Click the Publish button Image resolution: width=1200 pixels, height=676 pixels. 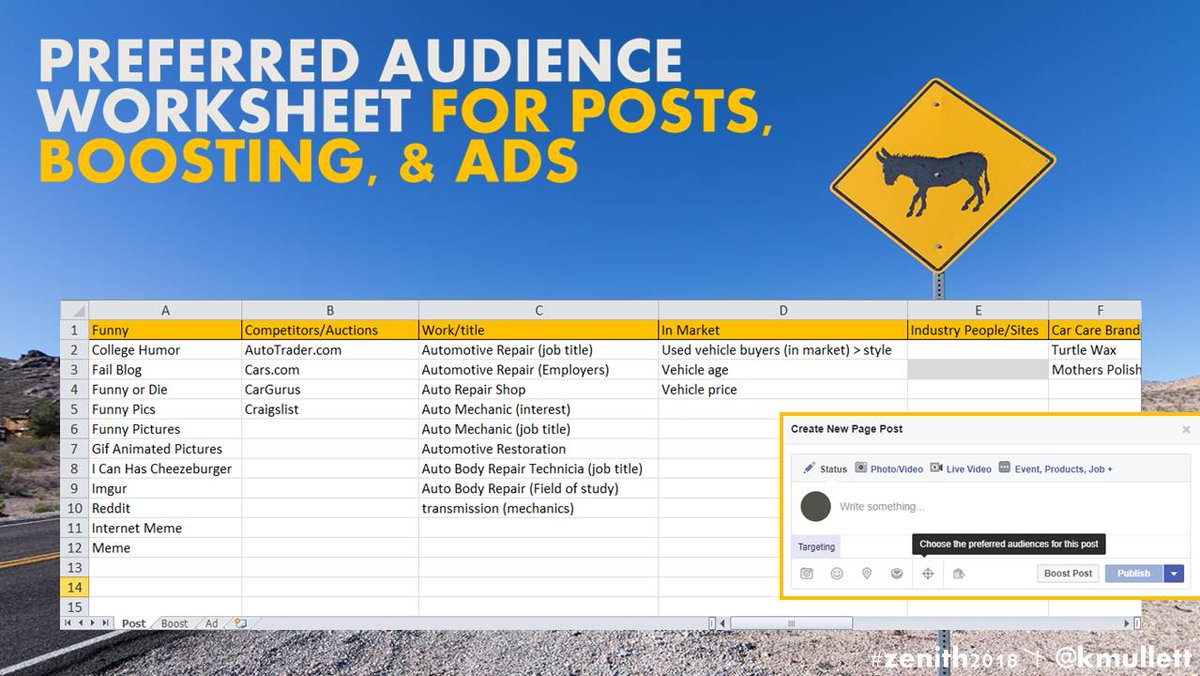pos(1134,573)
